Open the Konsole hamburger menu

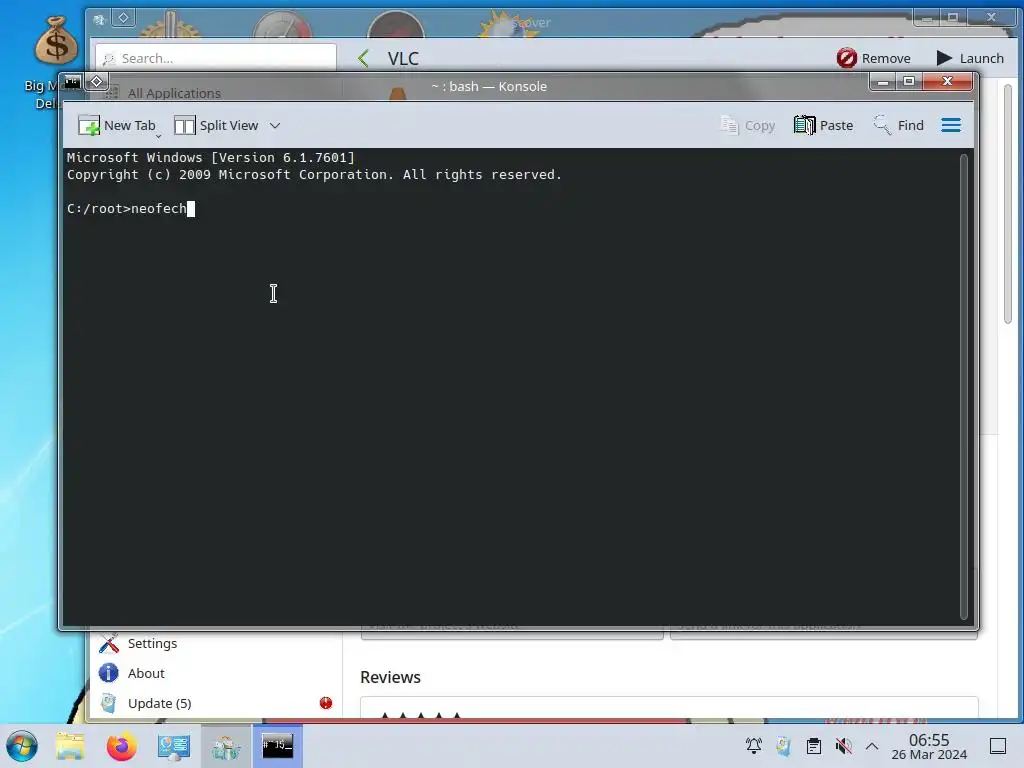[x=951, y=125]
